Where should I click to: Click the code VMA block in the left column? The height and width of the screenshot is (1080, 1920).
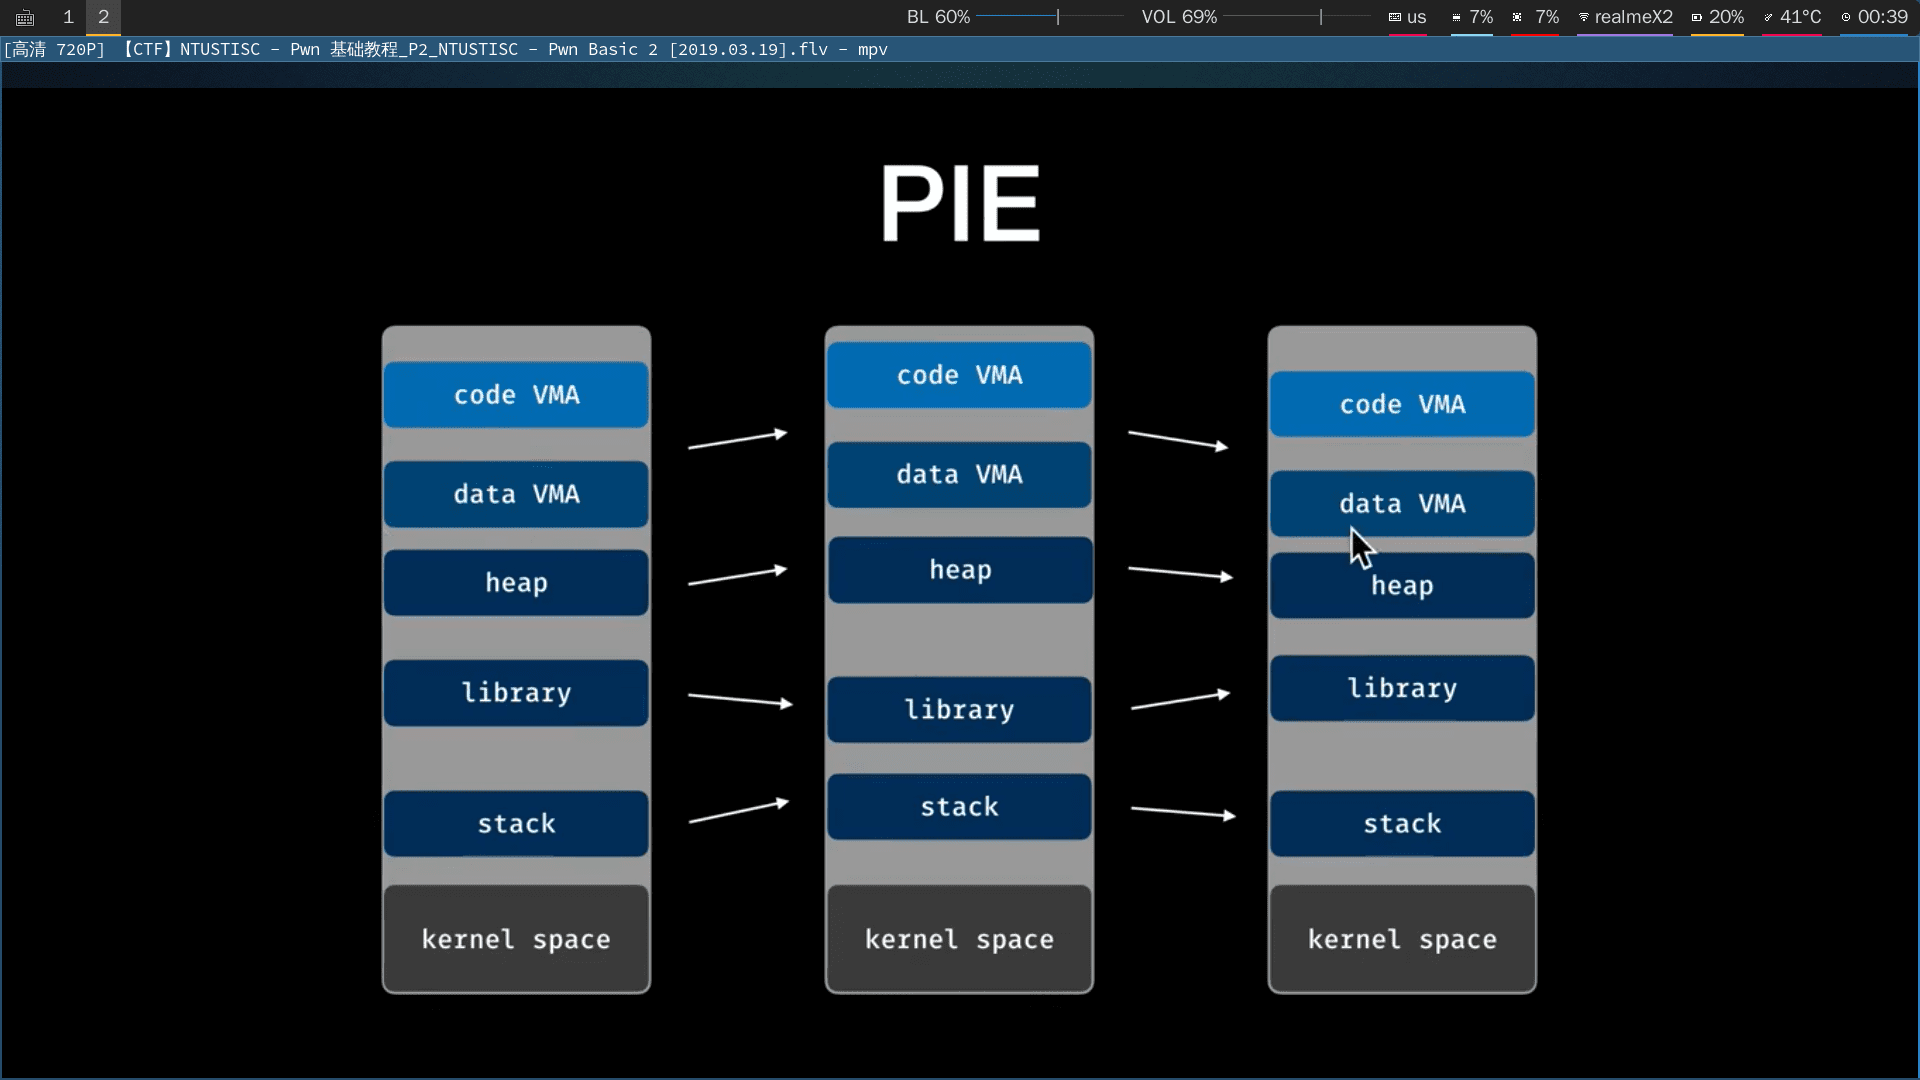[516, 394]
